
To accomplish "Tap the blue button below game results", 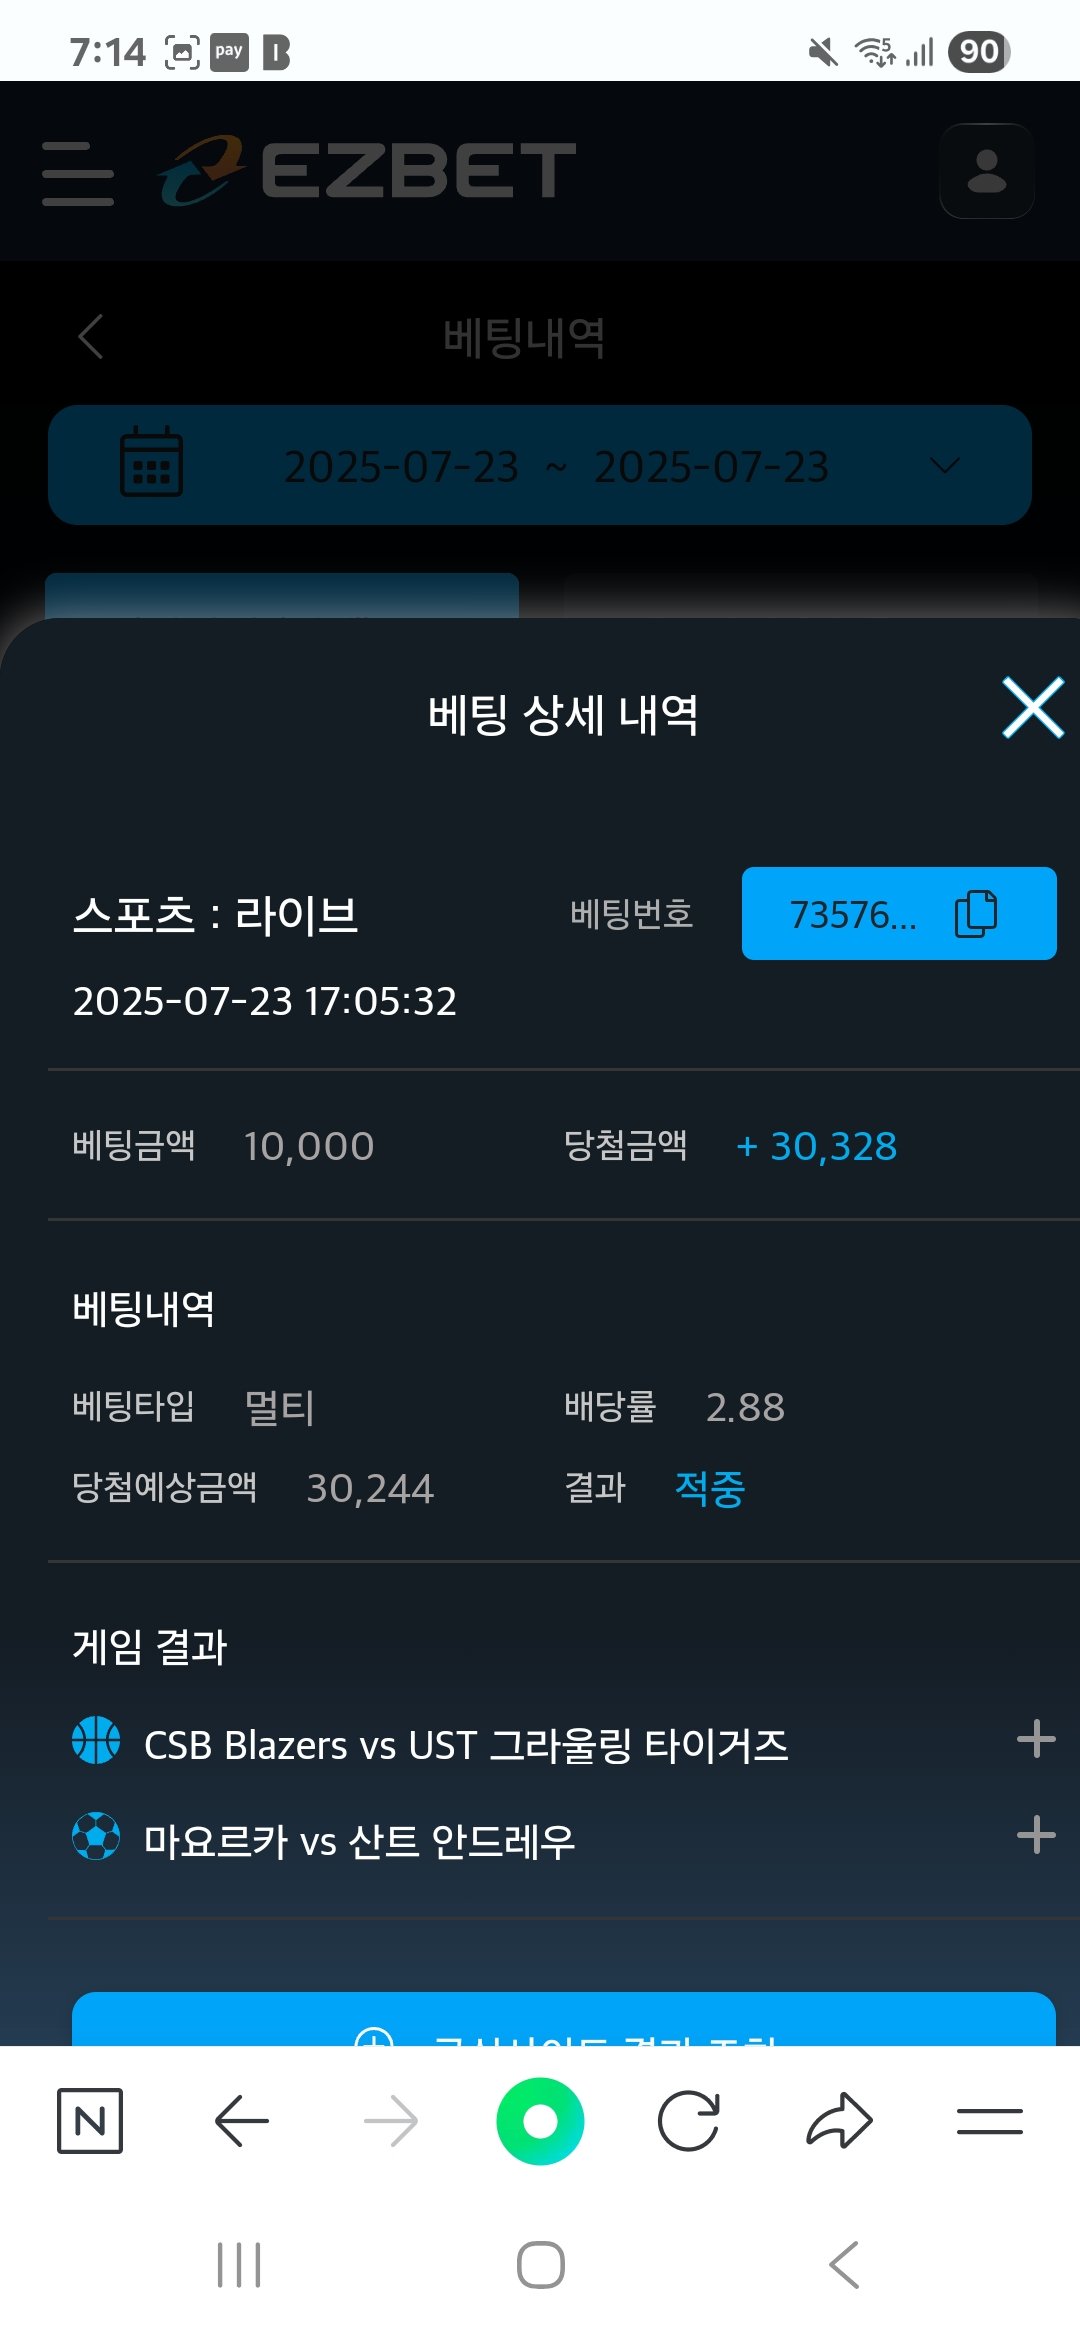I will (x=564, y=2022).
